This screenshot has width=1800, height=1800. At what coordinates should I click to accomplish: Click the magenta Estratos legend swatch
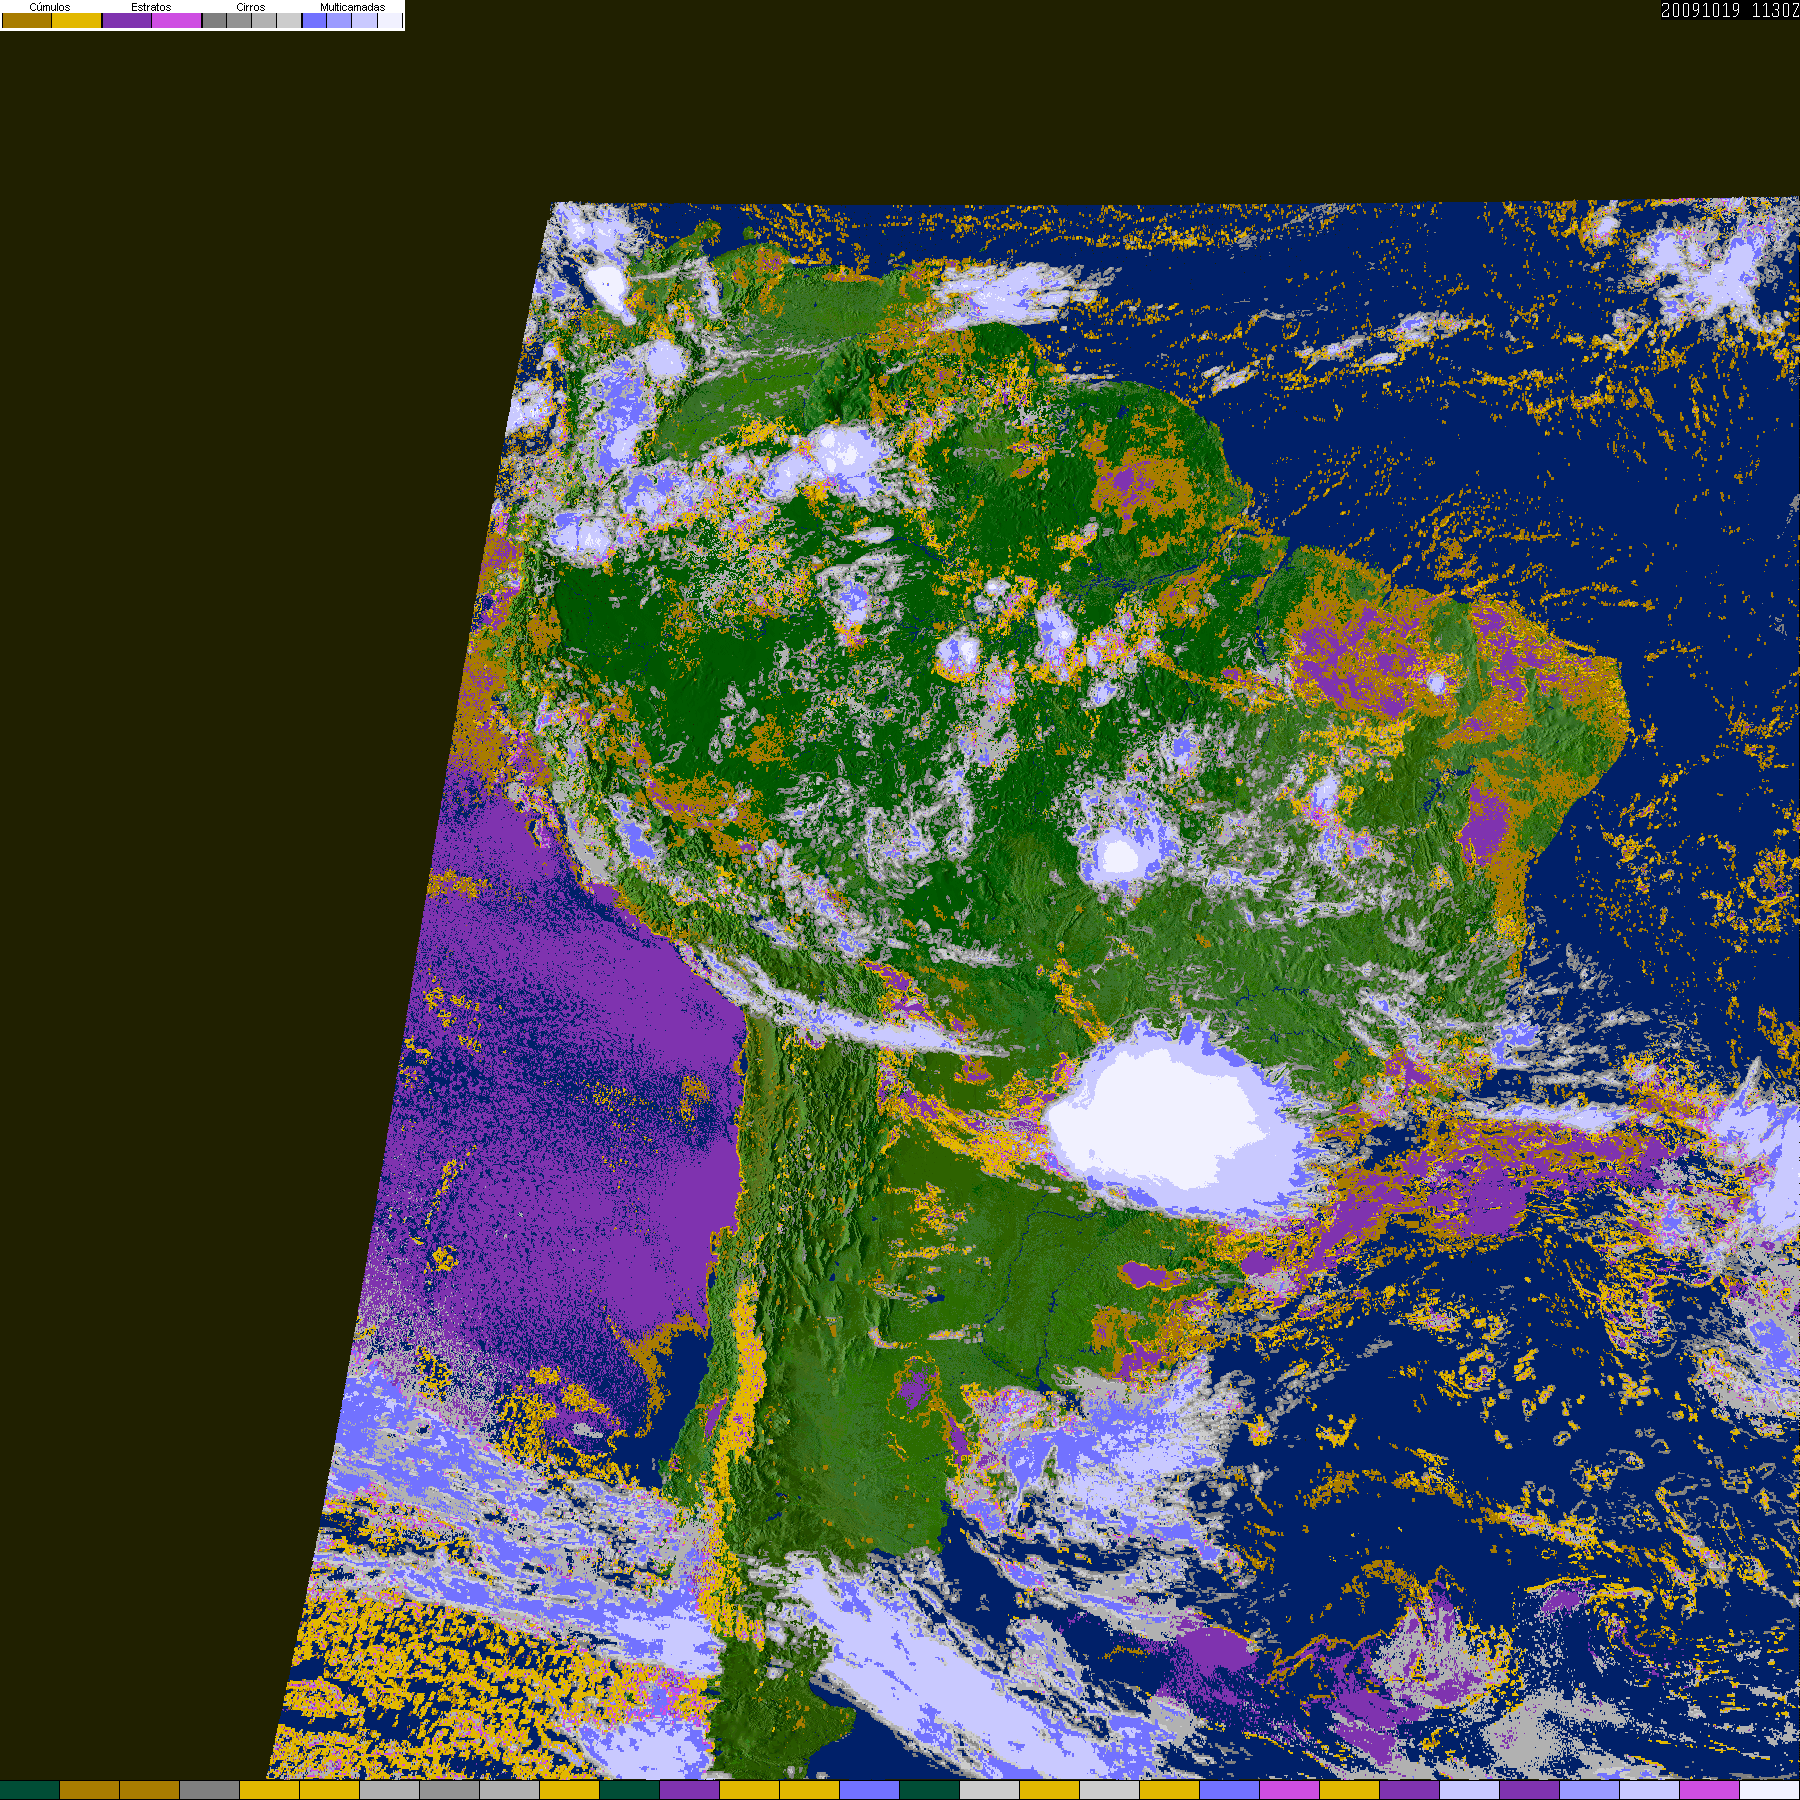[x=177, y=20]
